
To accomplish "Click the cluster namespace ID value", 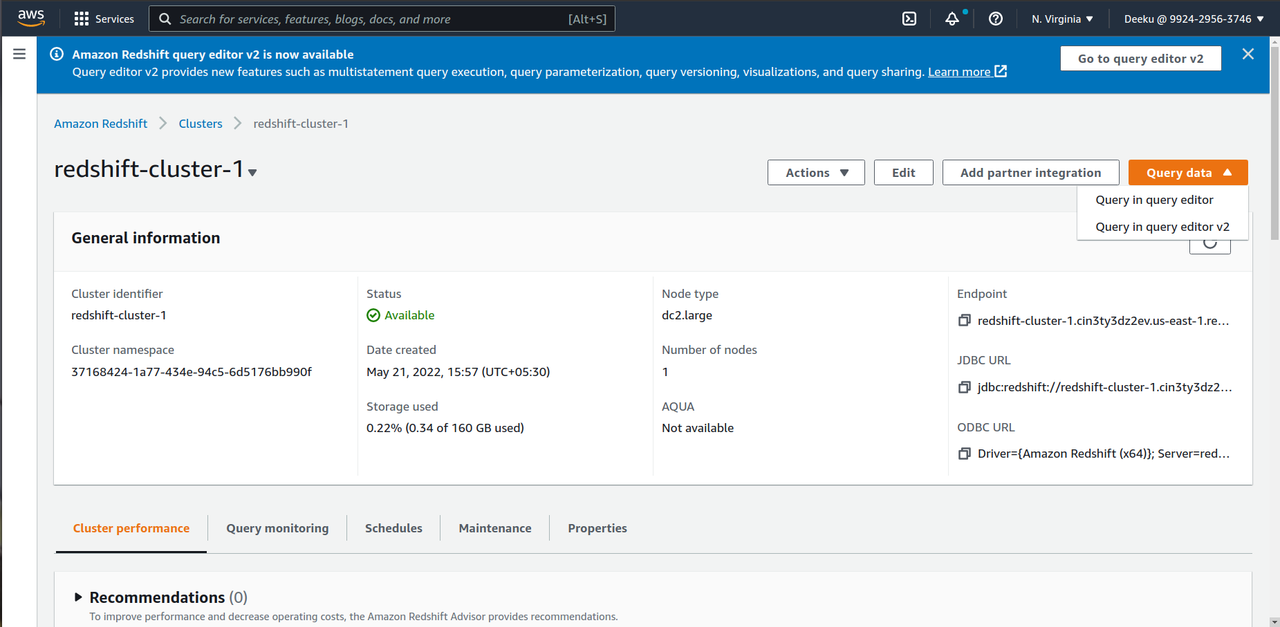I will tap(192, 372).
